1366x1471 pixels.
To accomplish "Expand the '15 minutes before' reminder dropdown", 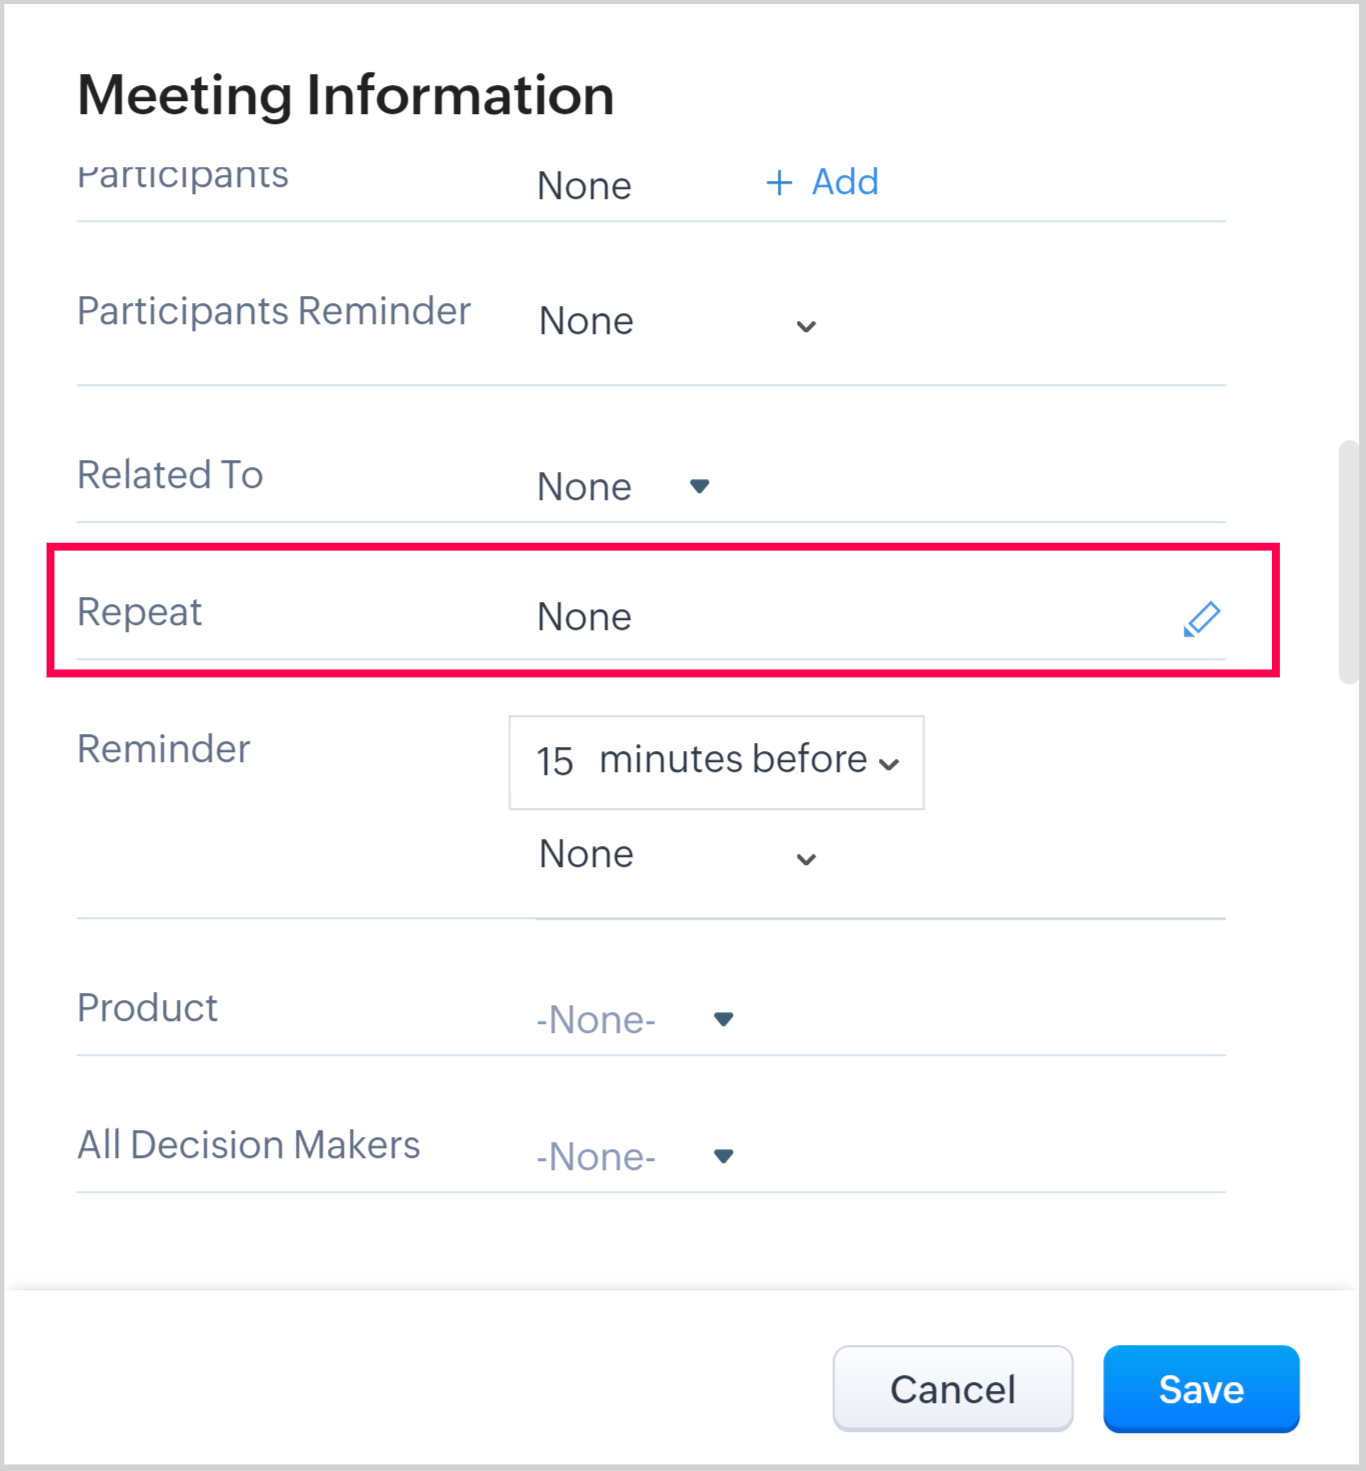I will (x=715, y=762).
